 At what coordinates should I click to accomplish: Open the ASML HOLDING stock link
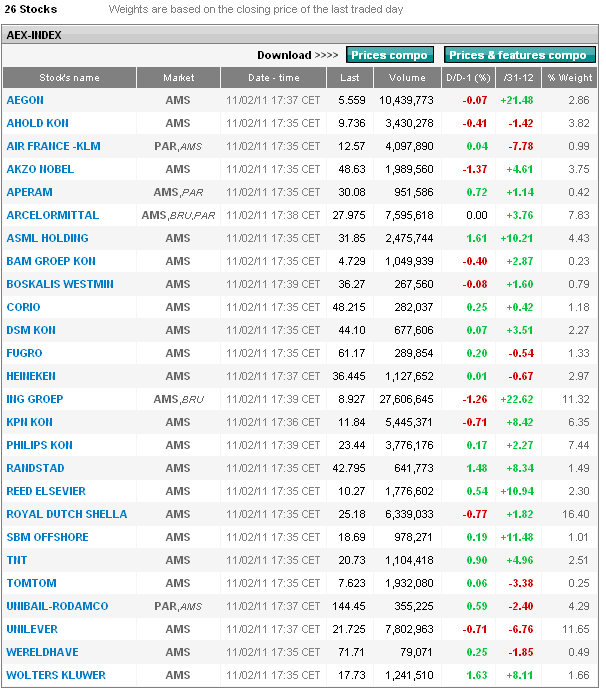tap(47, 239)
